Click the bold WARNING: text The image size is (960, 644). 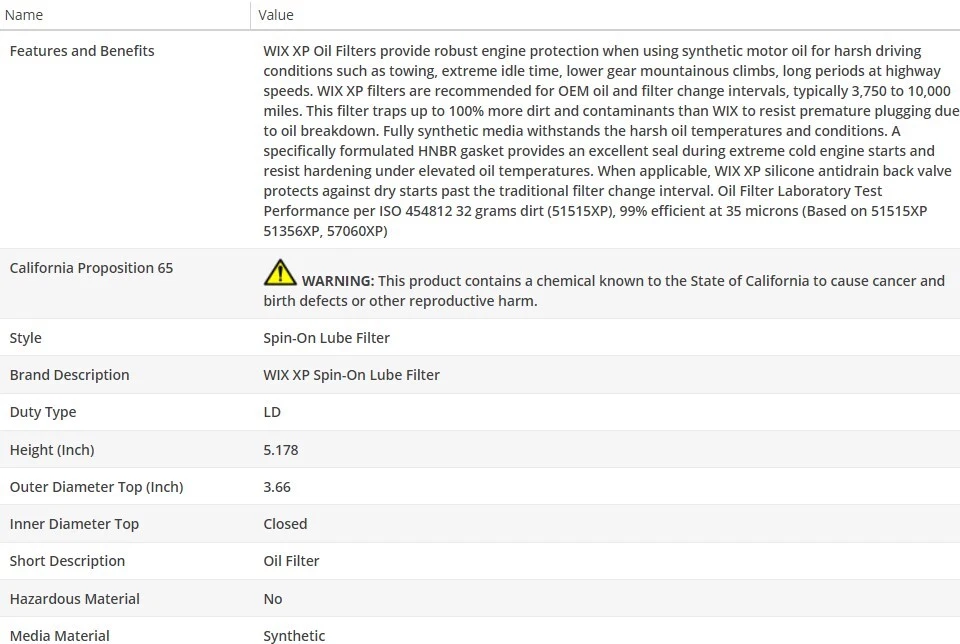[x=338, y=281]
